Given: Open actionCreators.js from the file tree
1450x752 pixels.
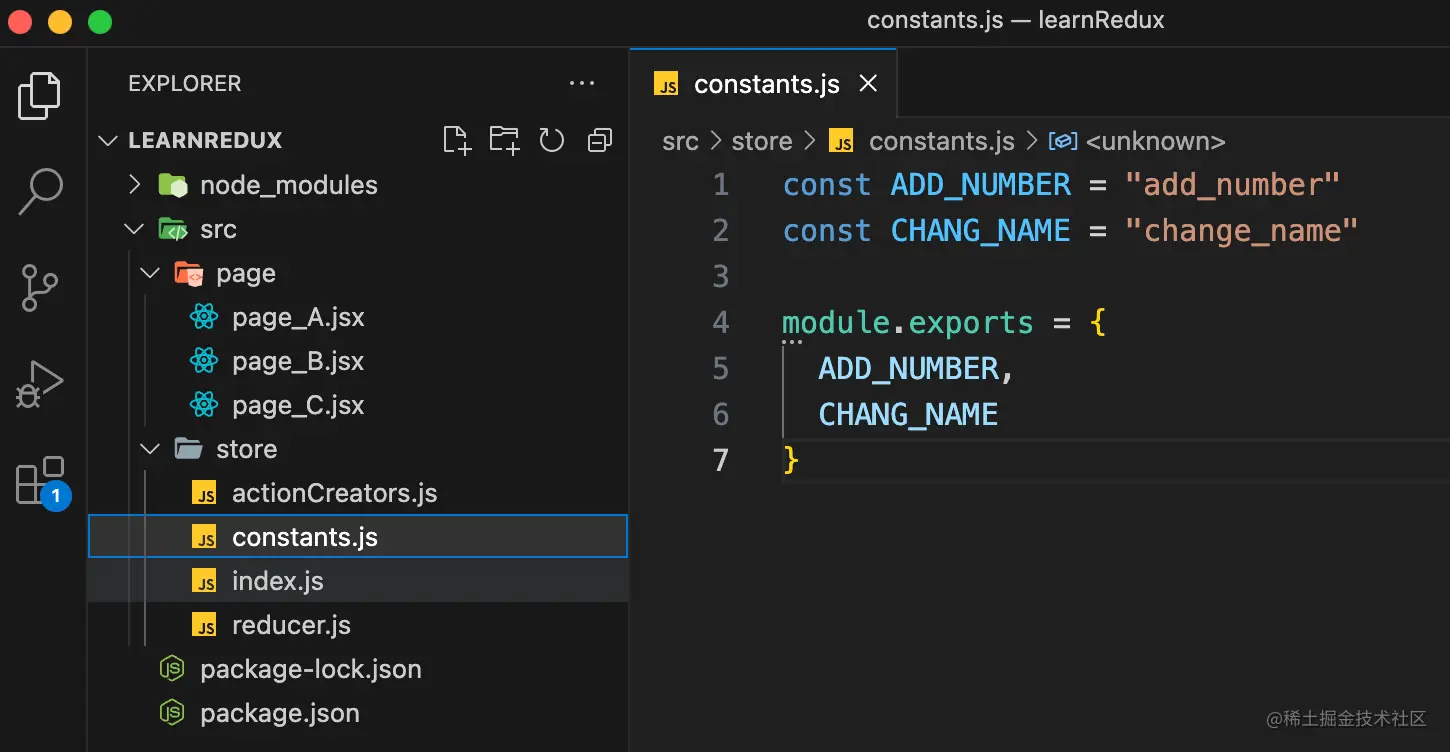Looking at the screenshot, I should (334, 493).
